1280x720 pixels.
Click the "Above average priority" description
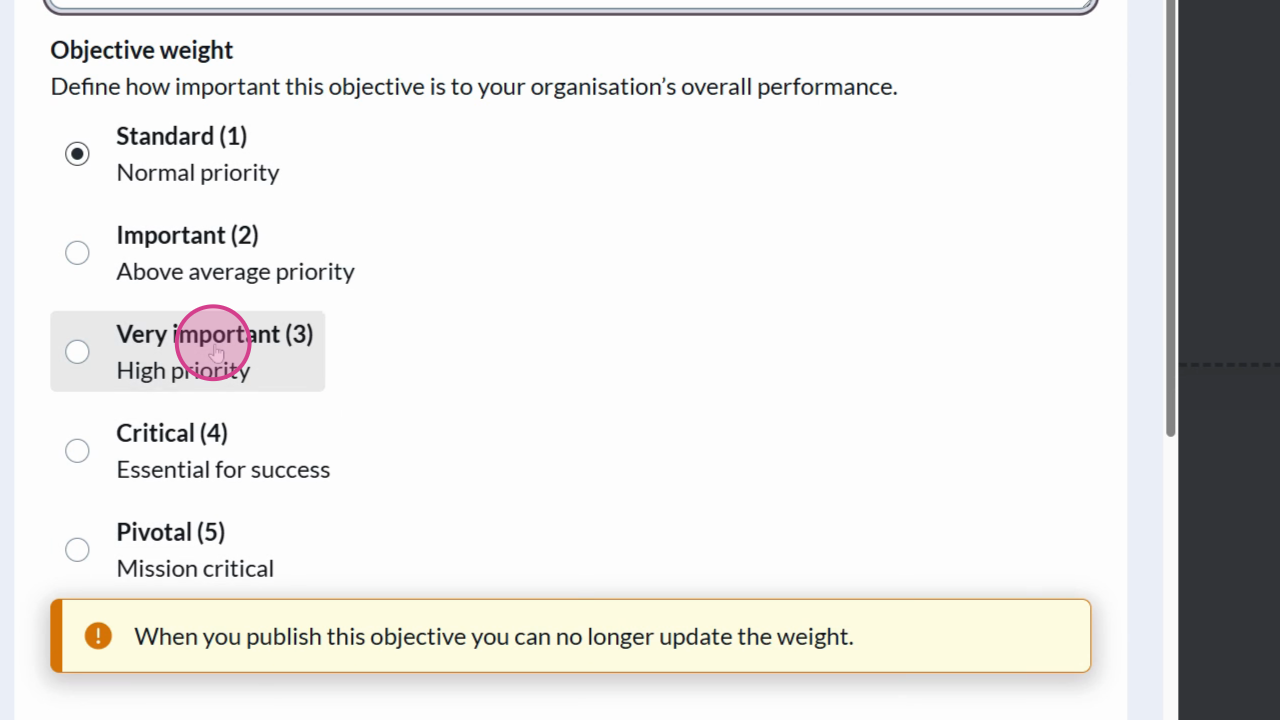click(235, 272)
